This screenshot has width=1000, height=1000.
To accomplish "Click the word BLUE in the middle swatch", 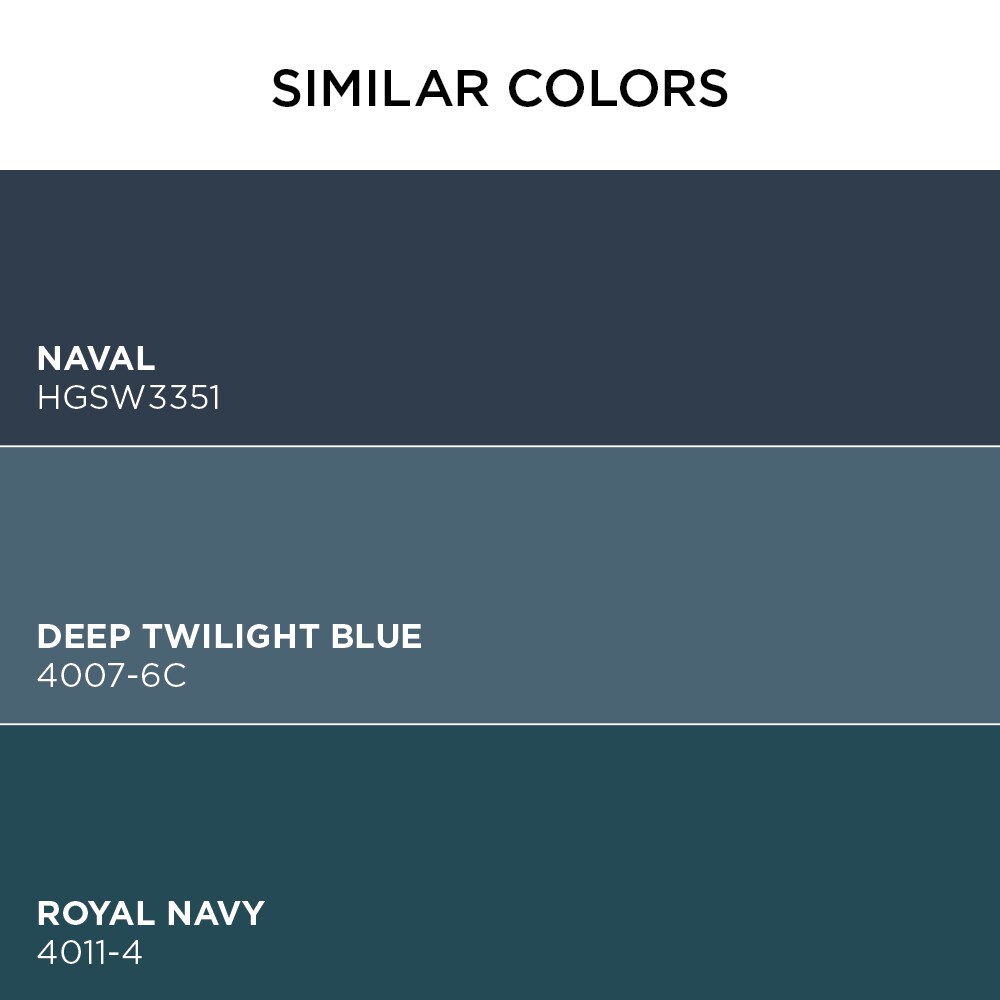I will coord(376,636).
